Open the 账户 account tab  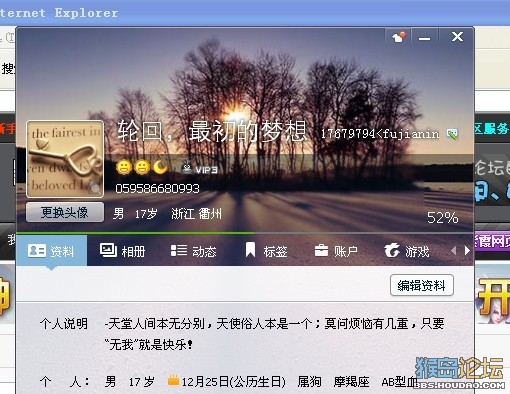point(336,251)
